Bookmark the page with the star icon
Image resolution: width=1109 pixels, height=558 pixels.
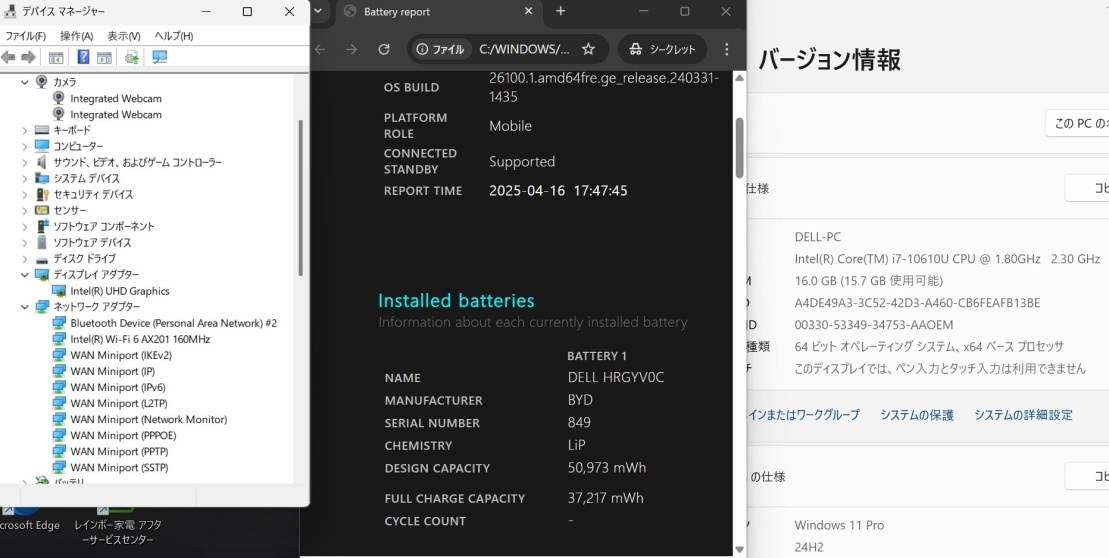[588, 49]
